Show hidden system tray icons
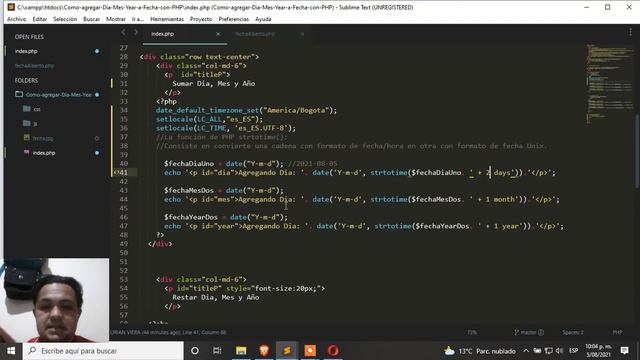The image size is (640, 360). 526,351
